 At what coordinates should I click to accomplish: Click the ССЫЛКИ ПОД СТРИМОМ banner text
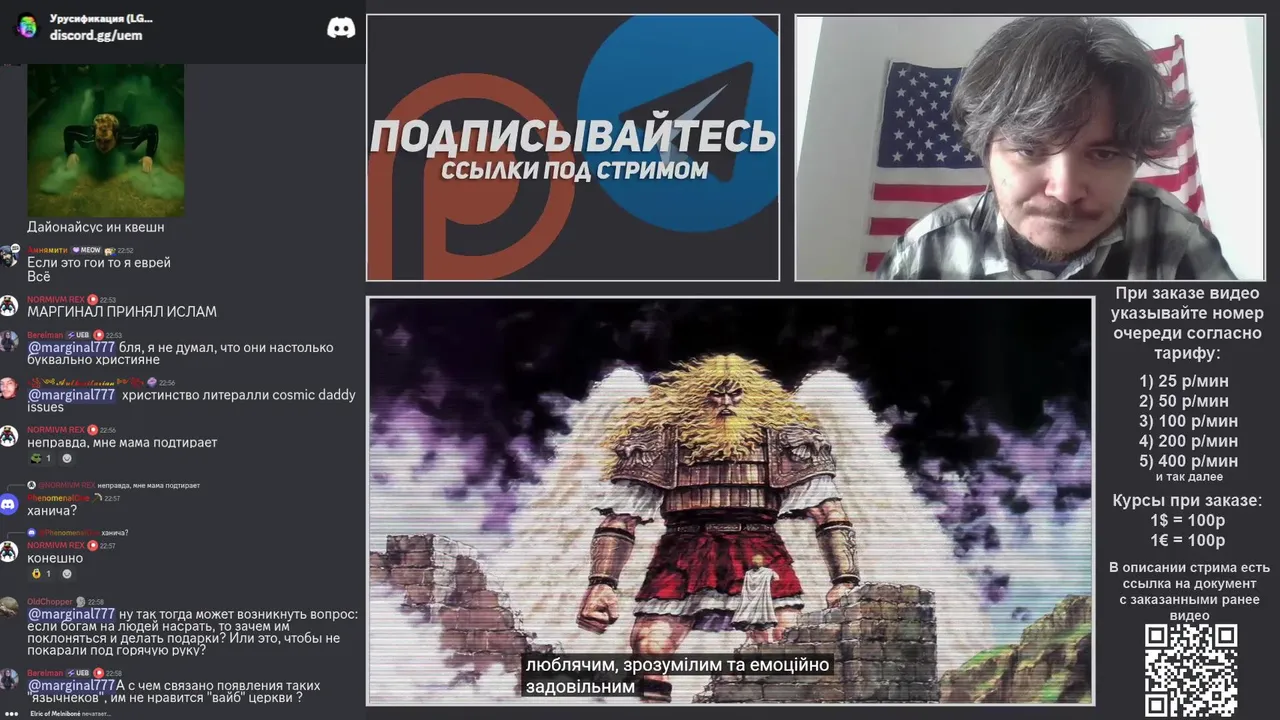coord(574,170)
